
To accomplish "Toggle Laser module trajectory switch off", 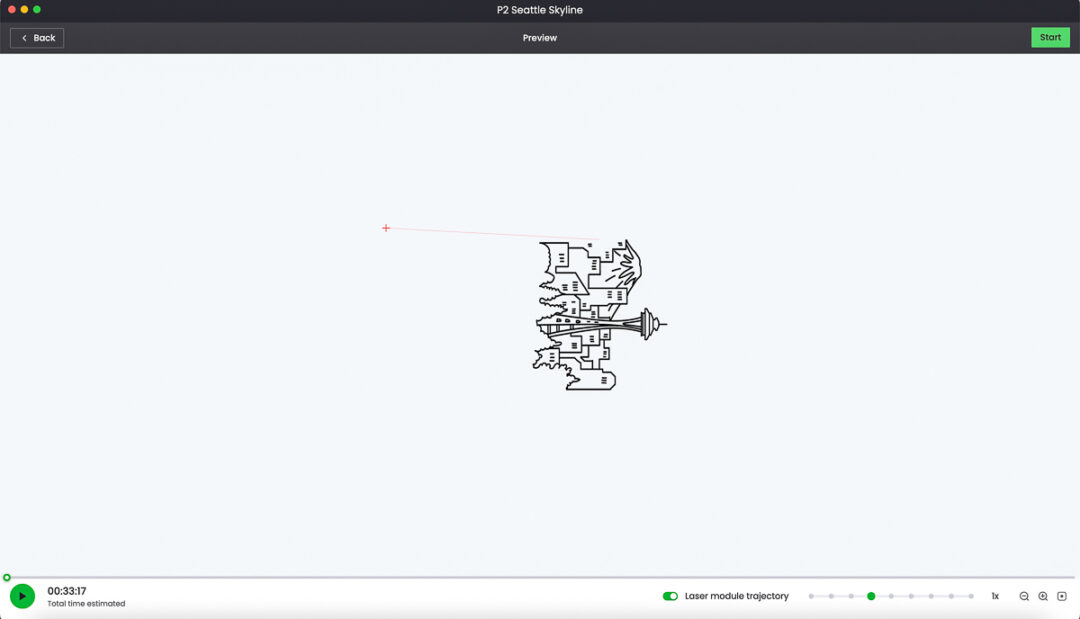I will [x=670, y=596].
